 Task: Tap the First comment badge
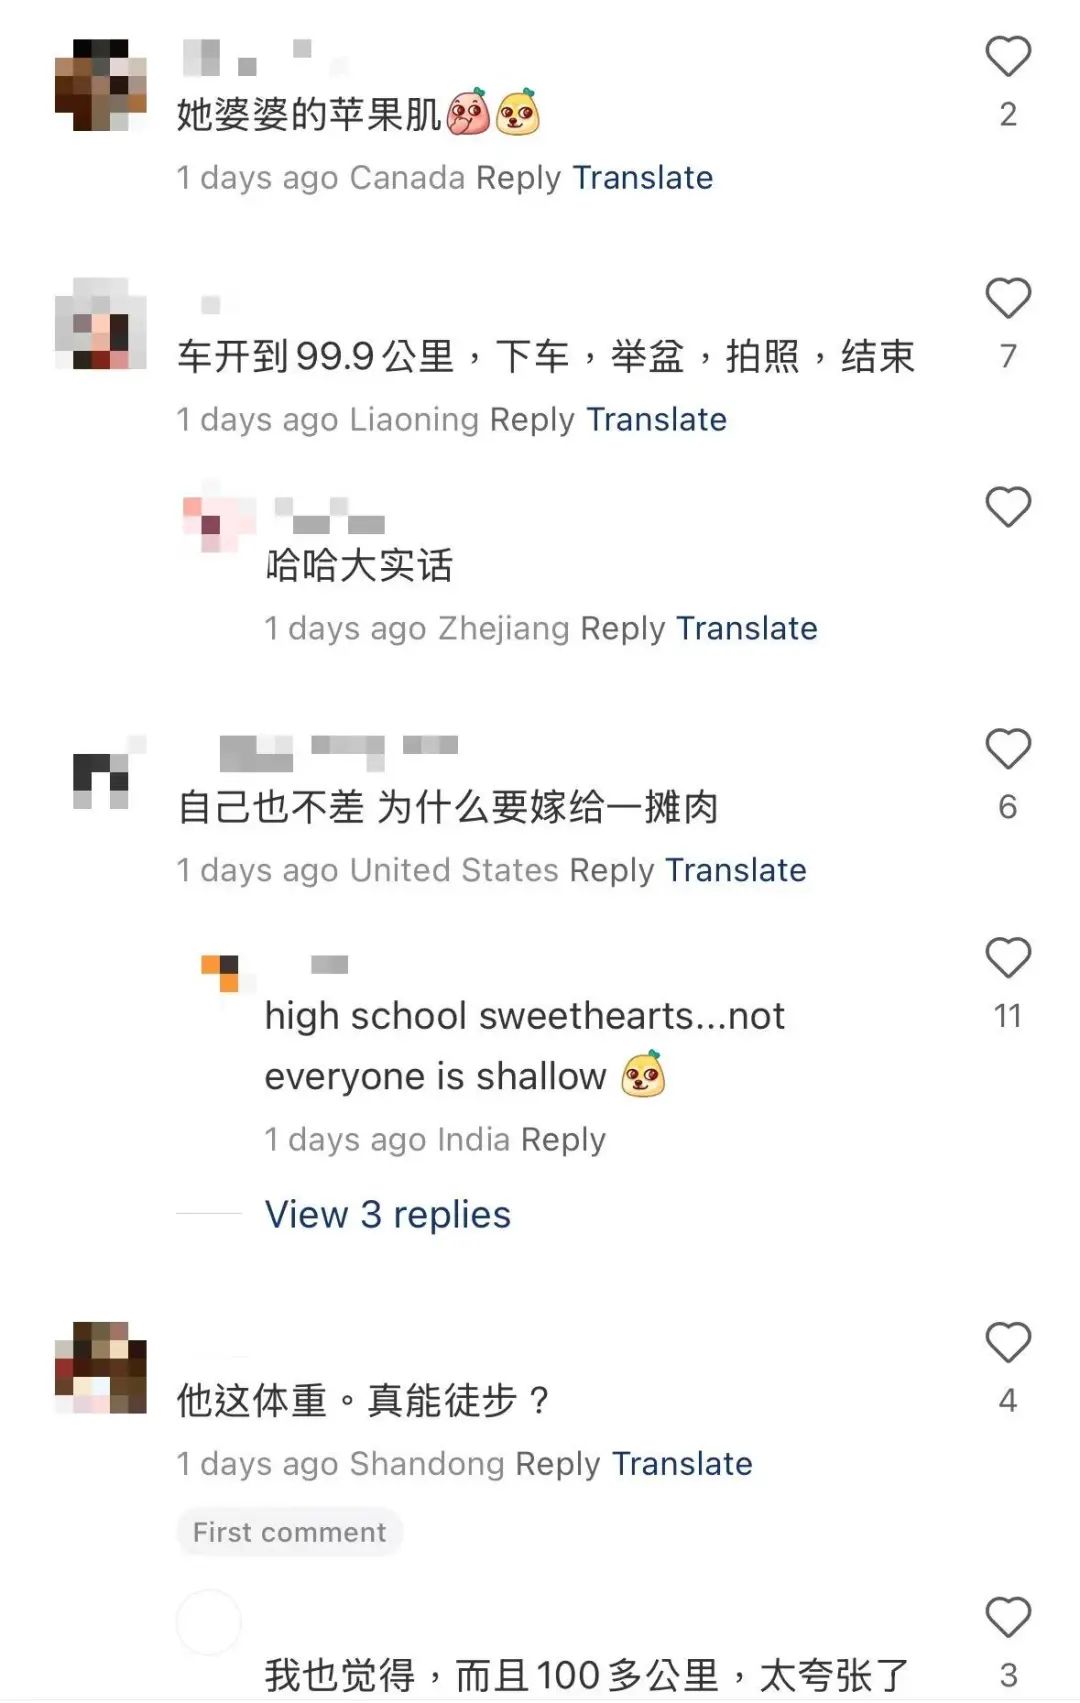290,1532
